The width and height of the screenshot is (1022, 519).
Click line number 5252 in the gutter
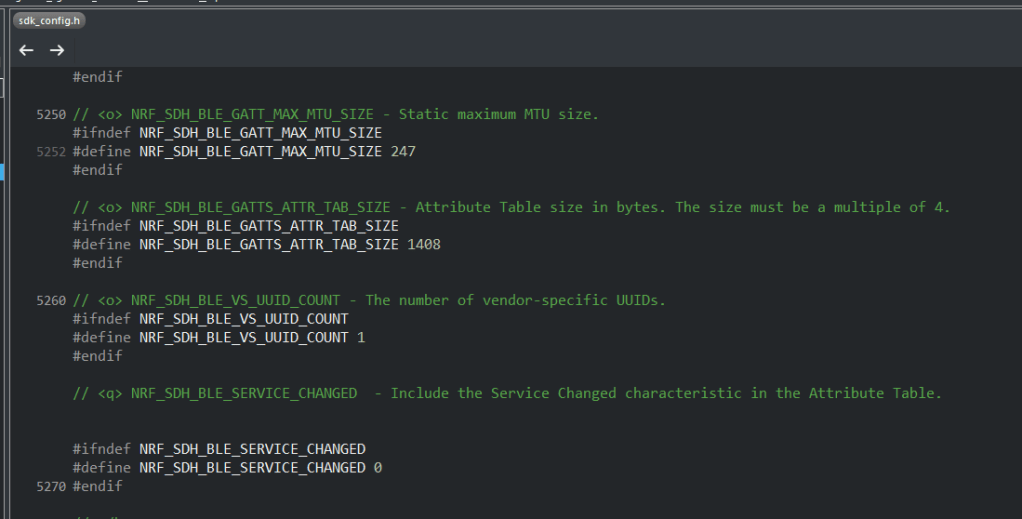pyautogui.click(x=50, y=152)
